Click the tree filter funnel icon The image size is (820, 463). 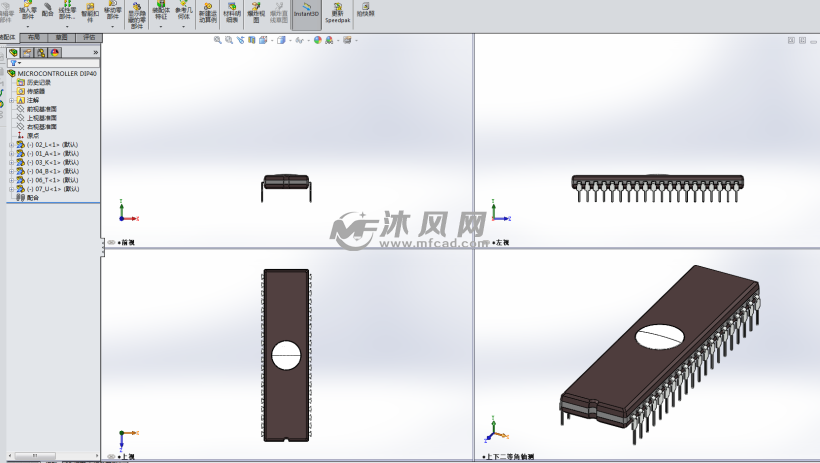14,63
